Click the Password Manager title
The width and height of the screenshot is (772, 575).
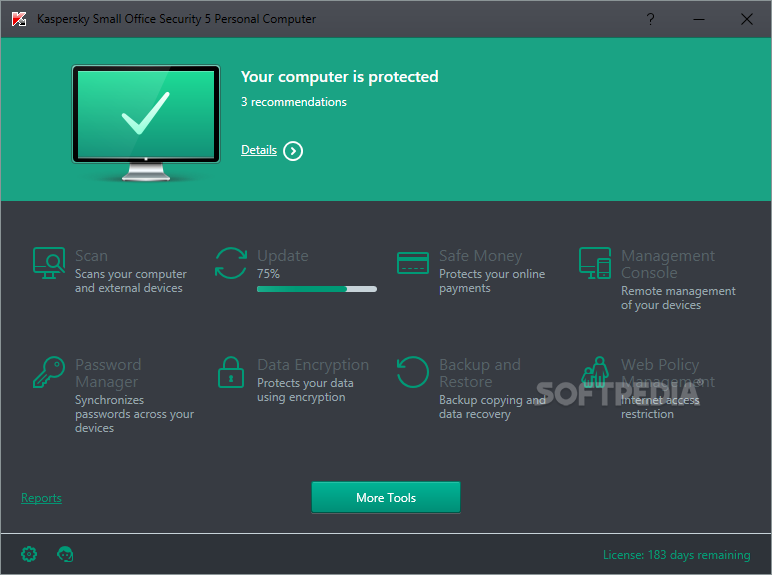point(108,373)
